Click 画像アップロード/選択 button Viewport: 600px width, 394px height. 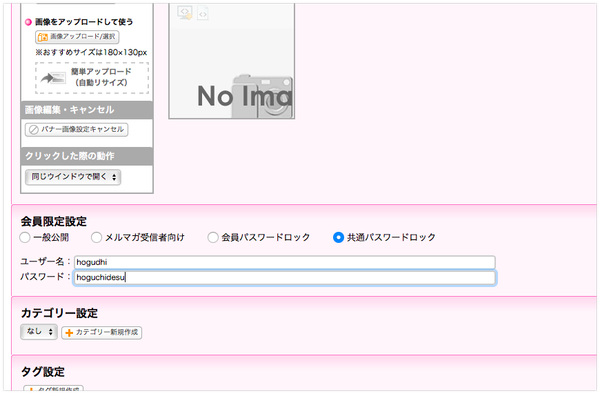tap(77, 37)
